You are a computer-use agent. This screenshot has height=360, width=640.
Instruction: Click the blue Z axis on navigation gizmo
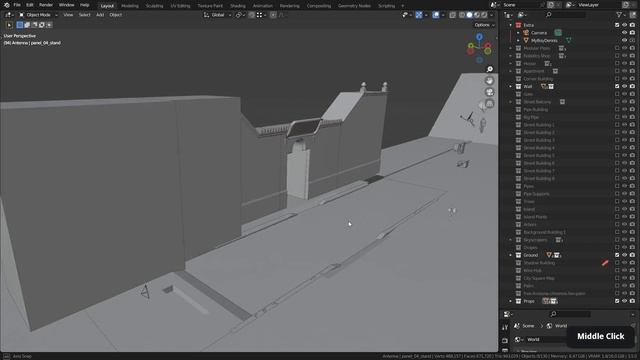tap(479, 37)
